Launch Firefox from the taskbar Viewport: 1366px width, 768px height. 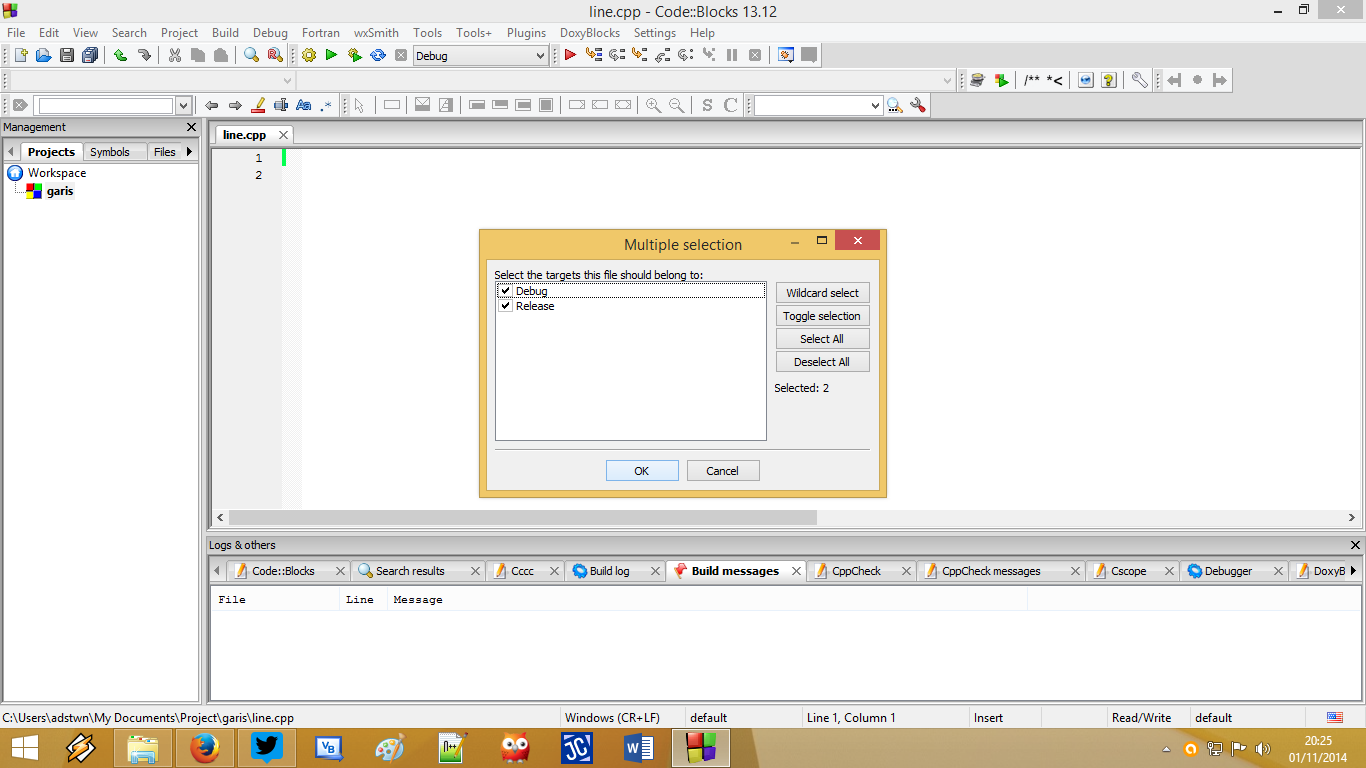click(x=204, y=748)
